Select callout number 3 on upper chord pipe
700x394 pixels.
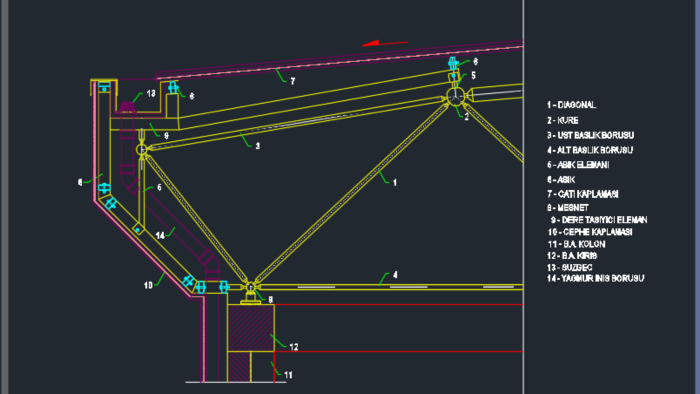click(258, 146)
